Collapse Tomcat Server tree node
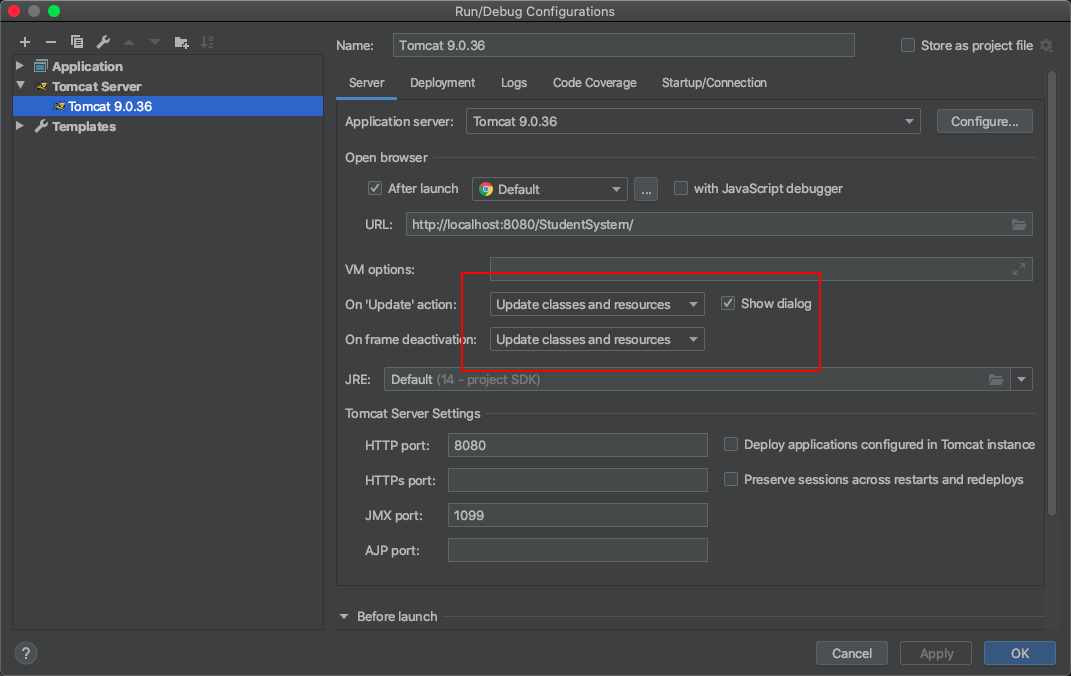 (20, 85)
